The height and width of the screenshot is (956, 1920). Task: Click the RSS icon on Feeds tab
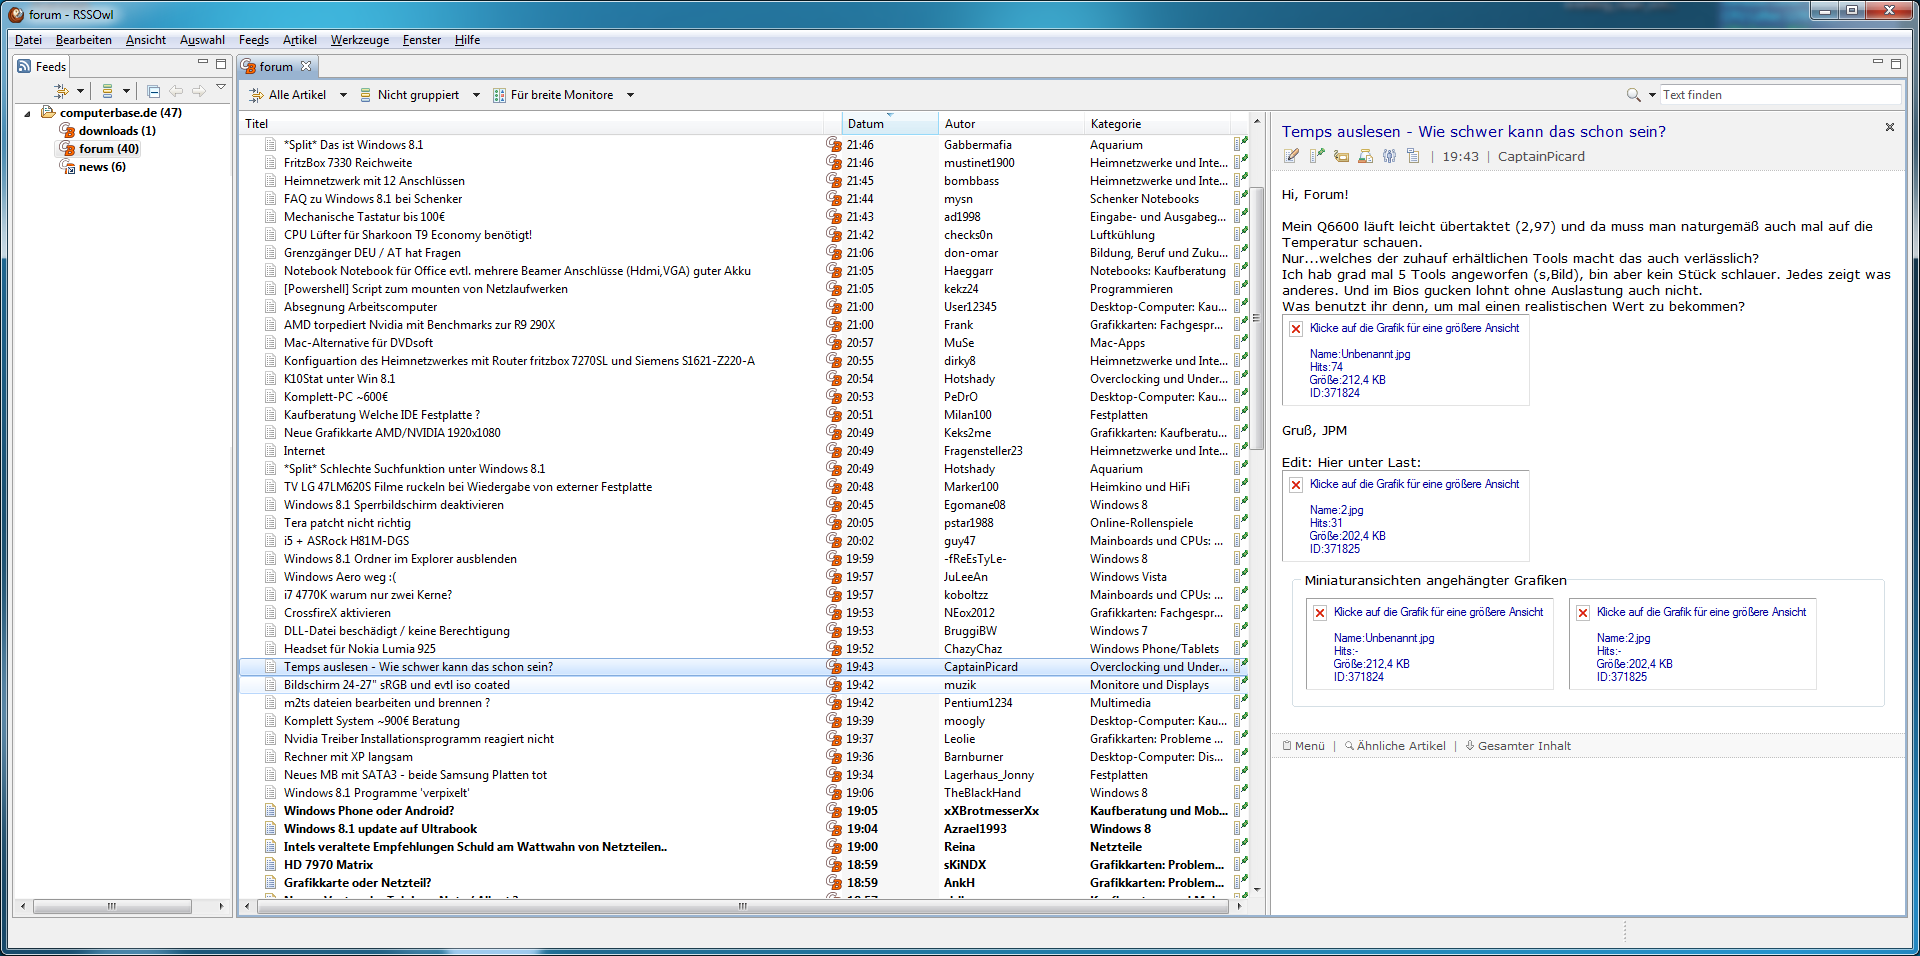point(24,66)
